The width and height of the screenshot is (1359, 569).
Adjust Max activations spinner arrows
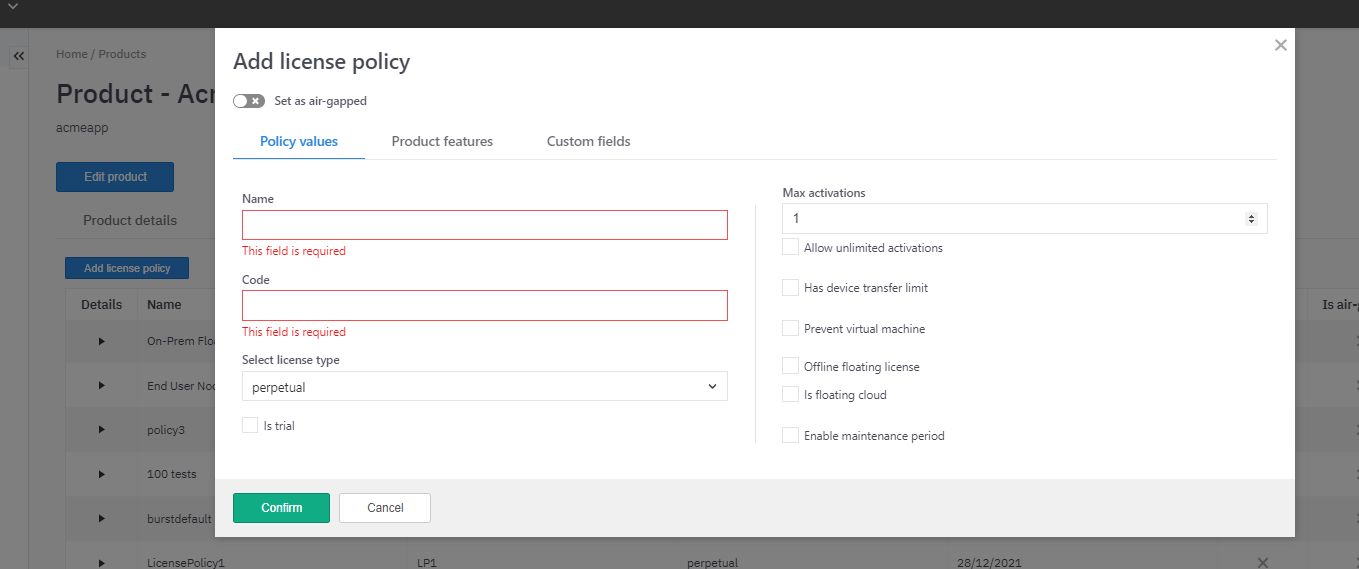(x=1250, y=218)
